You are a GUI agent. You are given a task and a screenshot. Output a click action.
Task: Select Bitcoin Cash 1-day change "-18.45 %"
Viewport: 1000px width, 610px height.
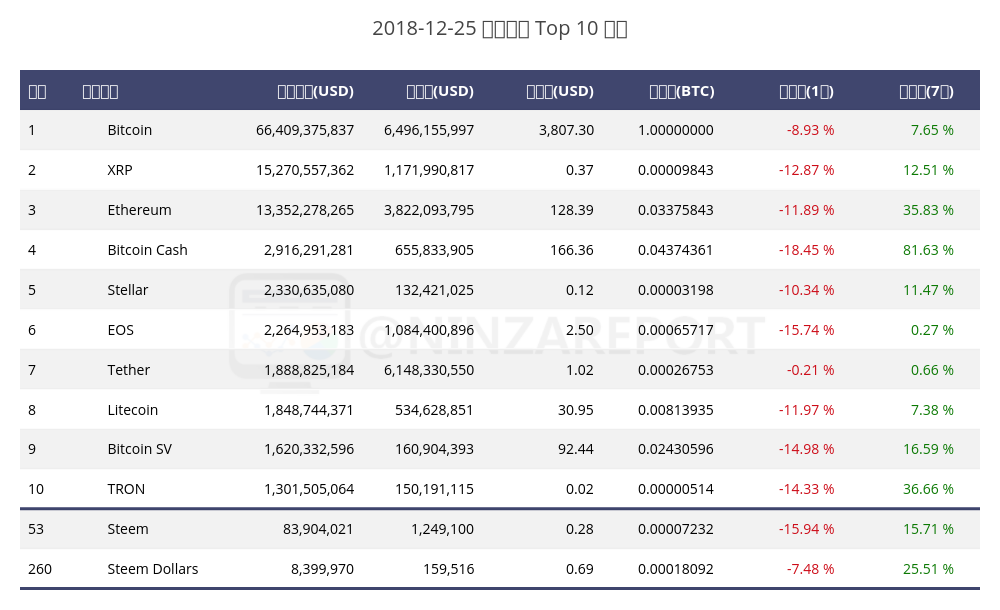coord(806,250)
